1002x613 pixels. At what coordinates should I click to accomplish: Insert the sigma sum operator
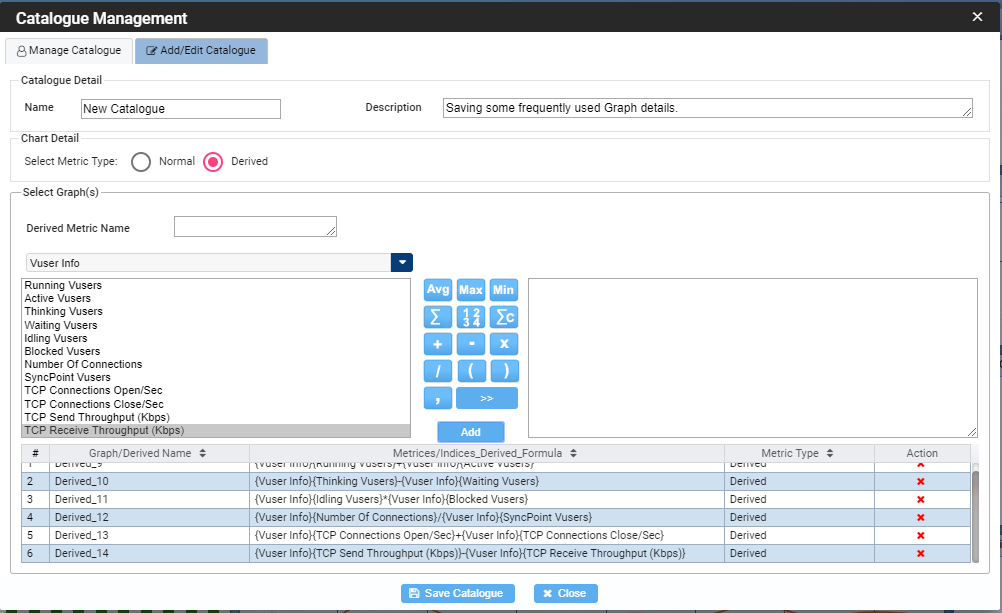(x=438, y=317)
